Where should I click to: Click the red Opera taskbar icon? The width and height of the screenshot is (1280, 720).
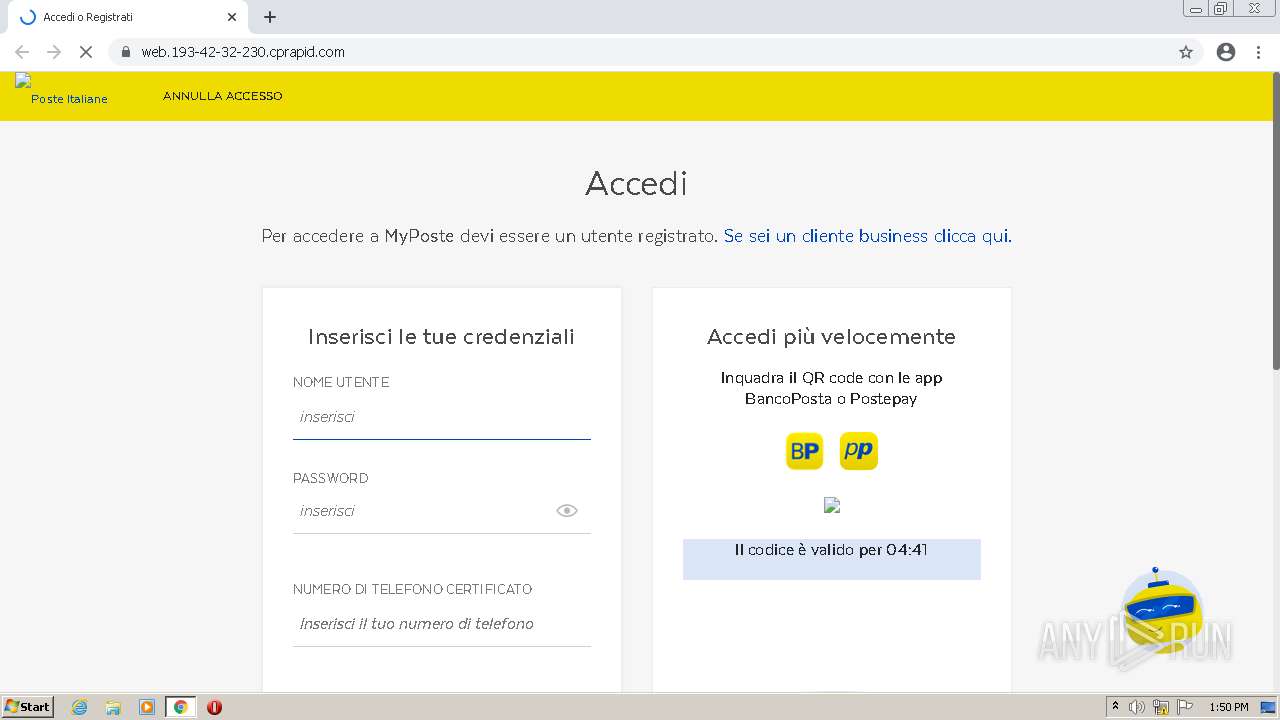[214, 707]
